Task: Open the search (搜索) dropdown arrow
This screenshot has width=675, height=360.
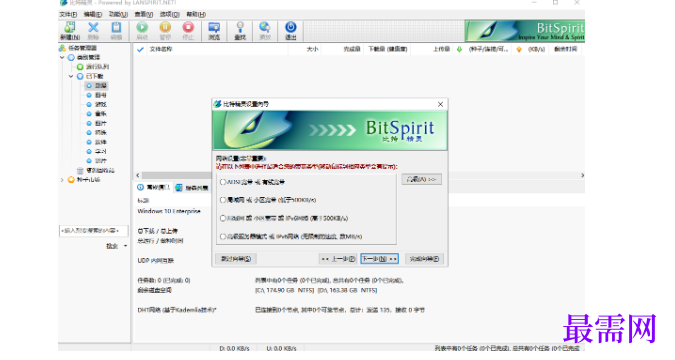Action: 125,246
